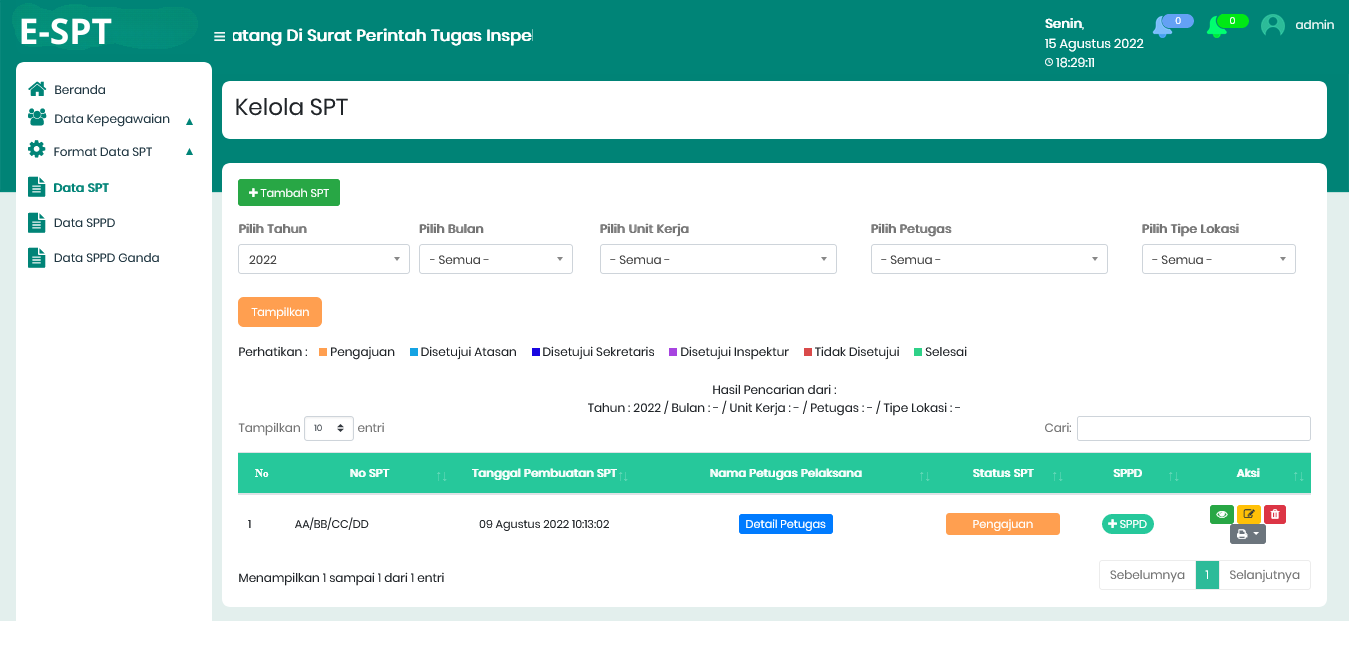Click the orange Tampilkan button
The height and width of the screenshot is (653, 1349).
click(279, 312)
